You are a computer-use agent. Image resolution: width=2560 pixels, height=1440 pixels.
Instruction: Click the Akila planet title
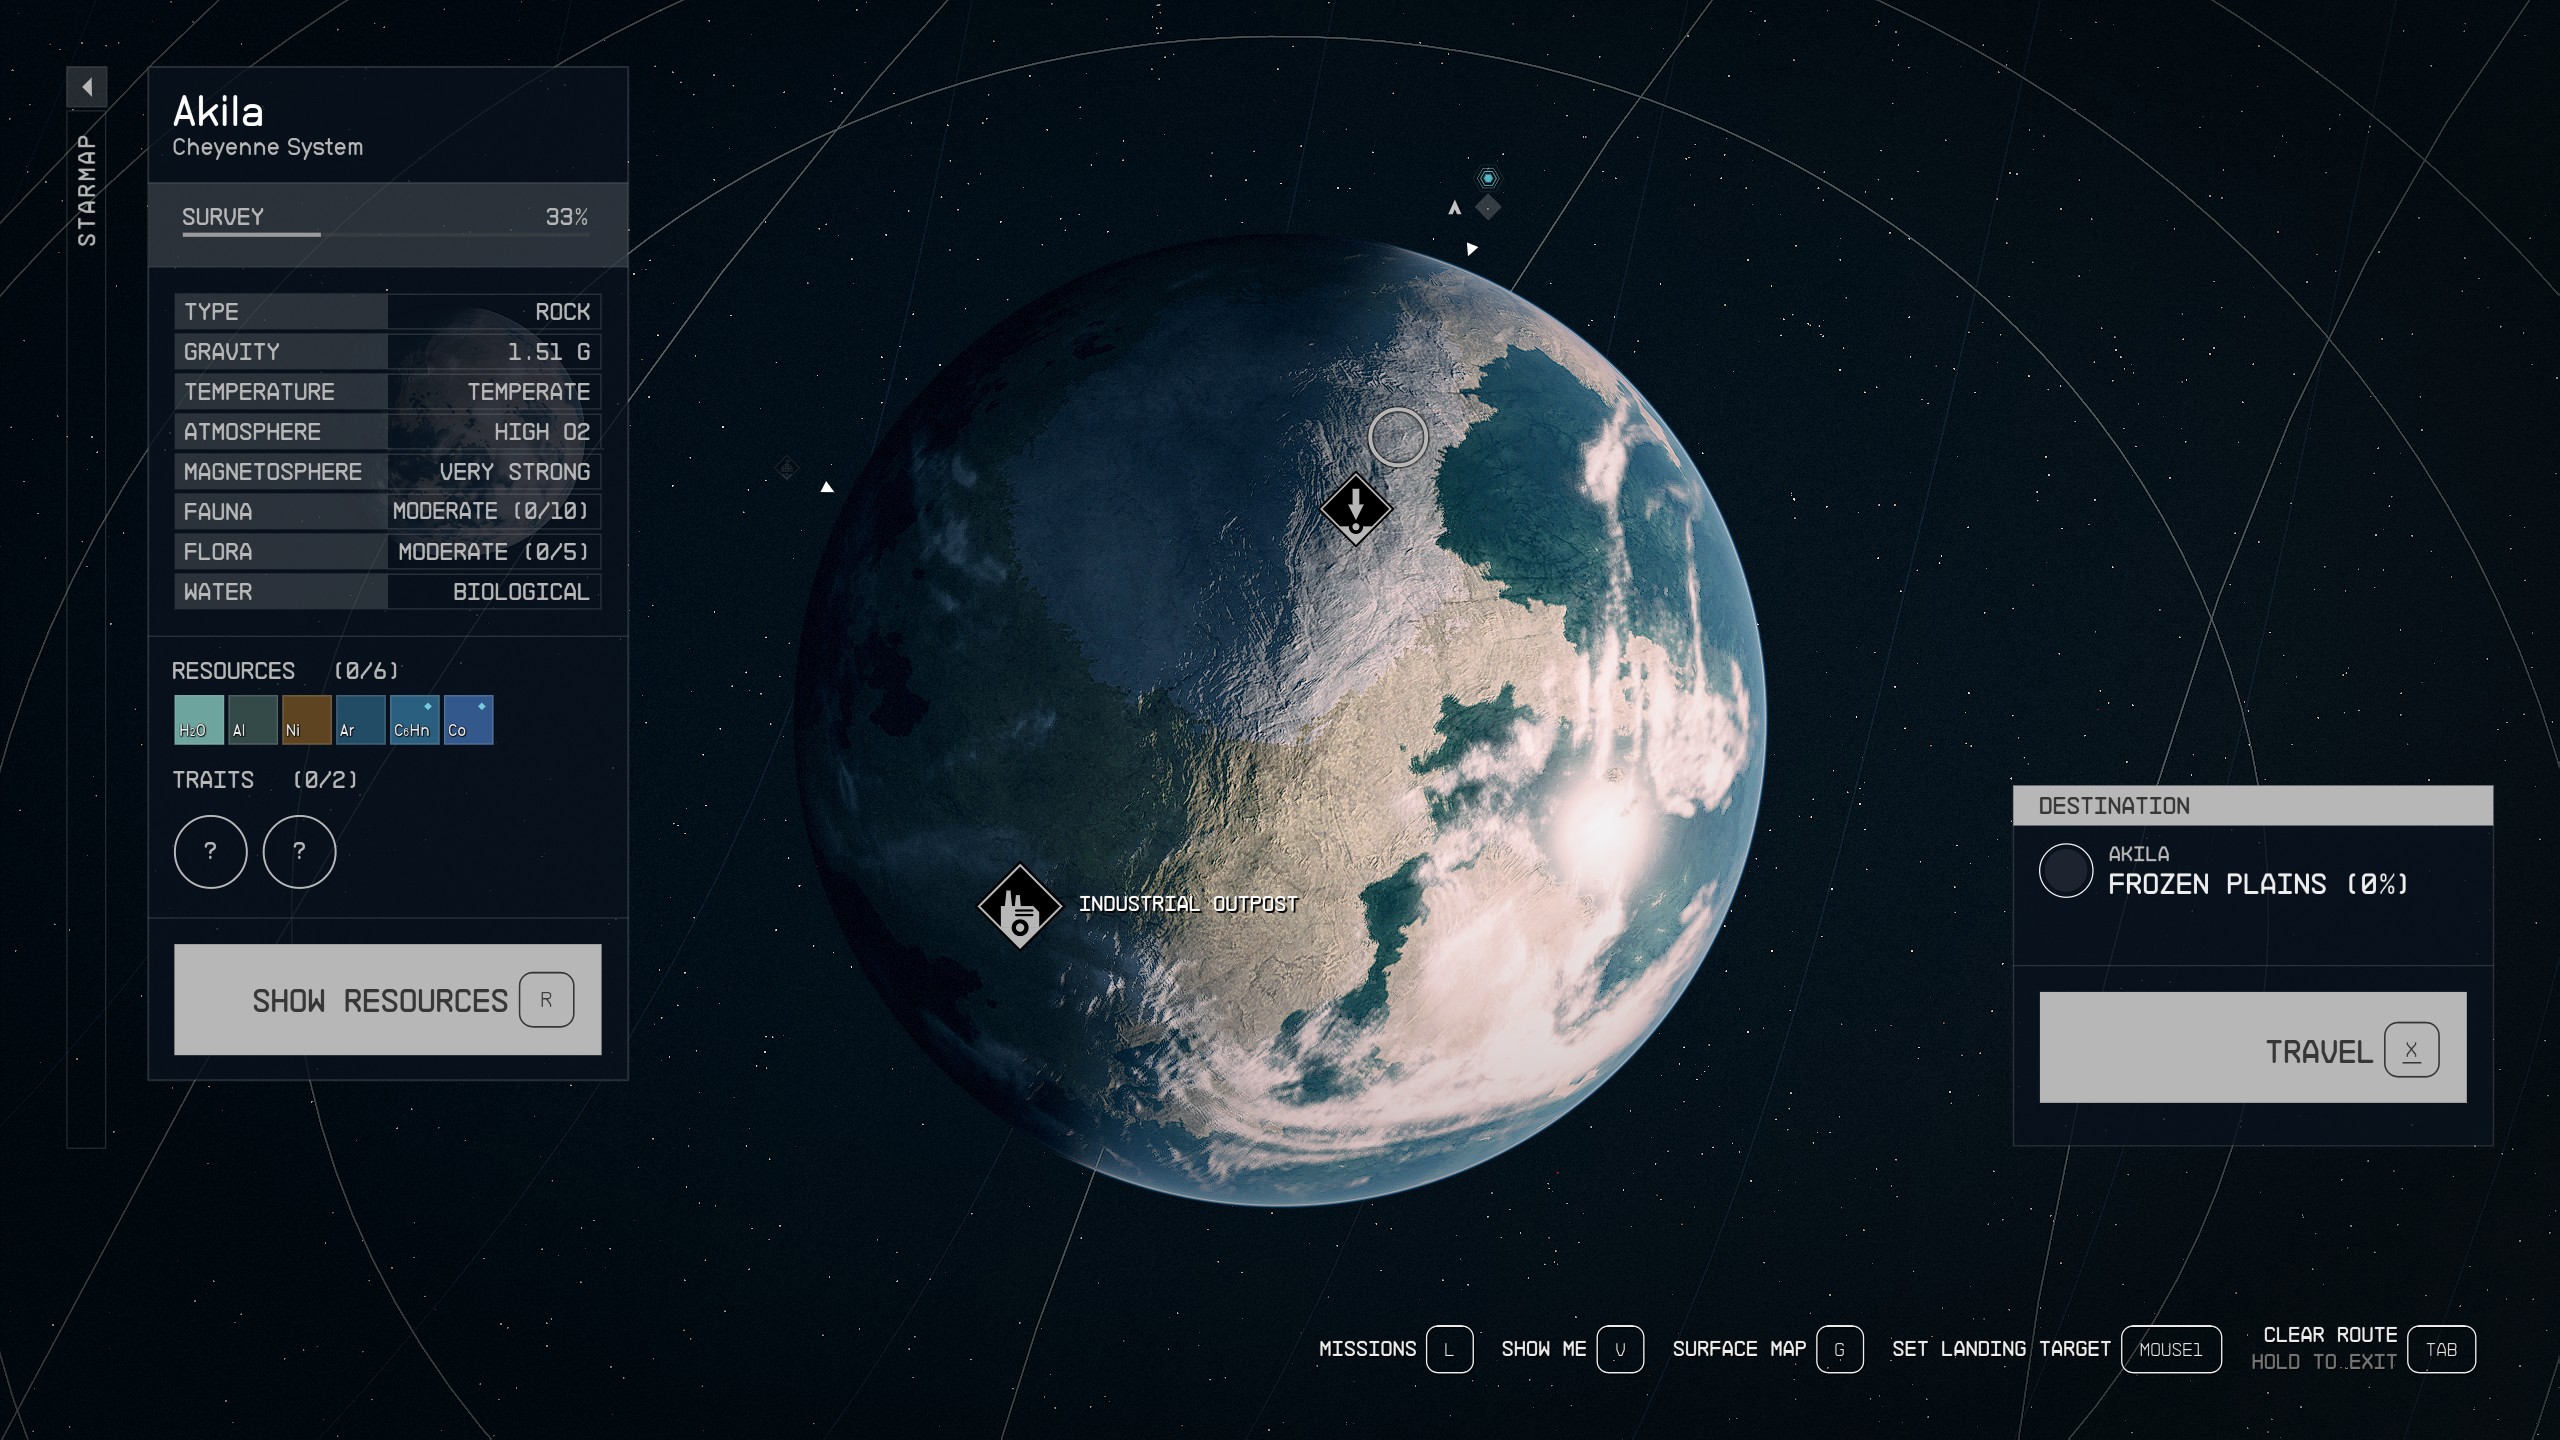(218, 112)
